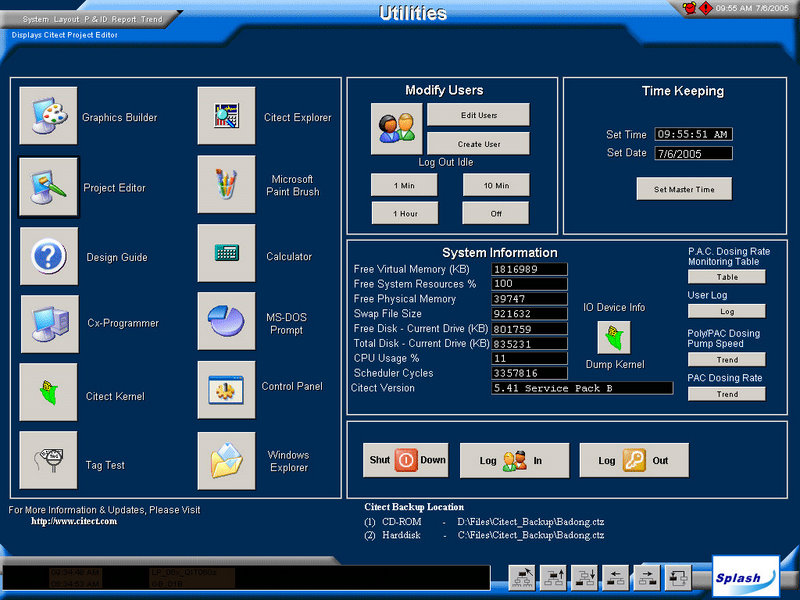The image size is (800, 600).
Task: Open the Citect Kernel icon
Action: (48, 393)
